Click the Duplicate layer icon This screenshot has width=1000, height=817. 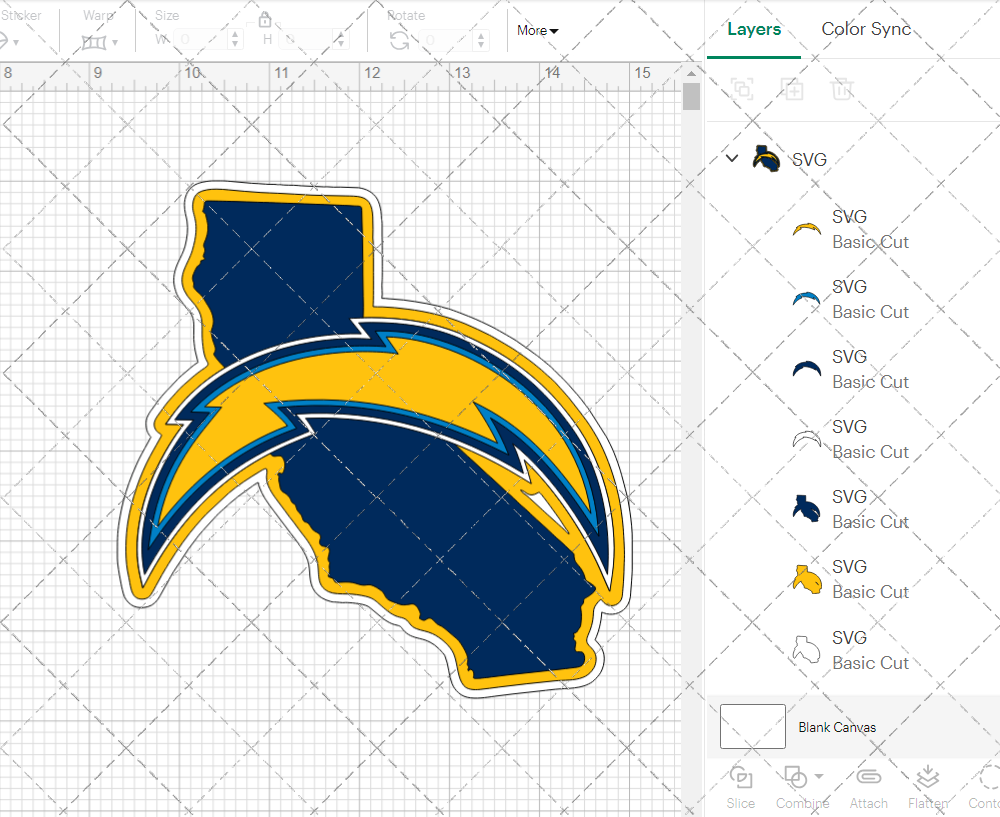(x=792, y=89)
